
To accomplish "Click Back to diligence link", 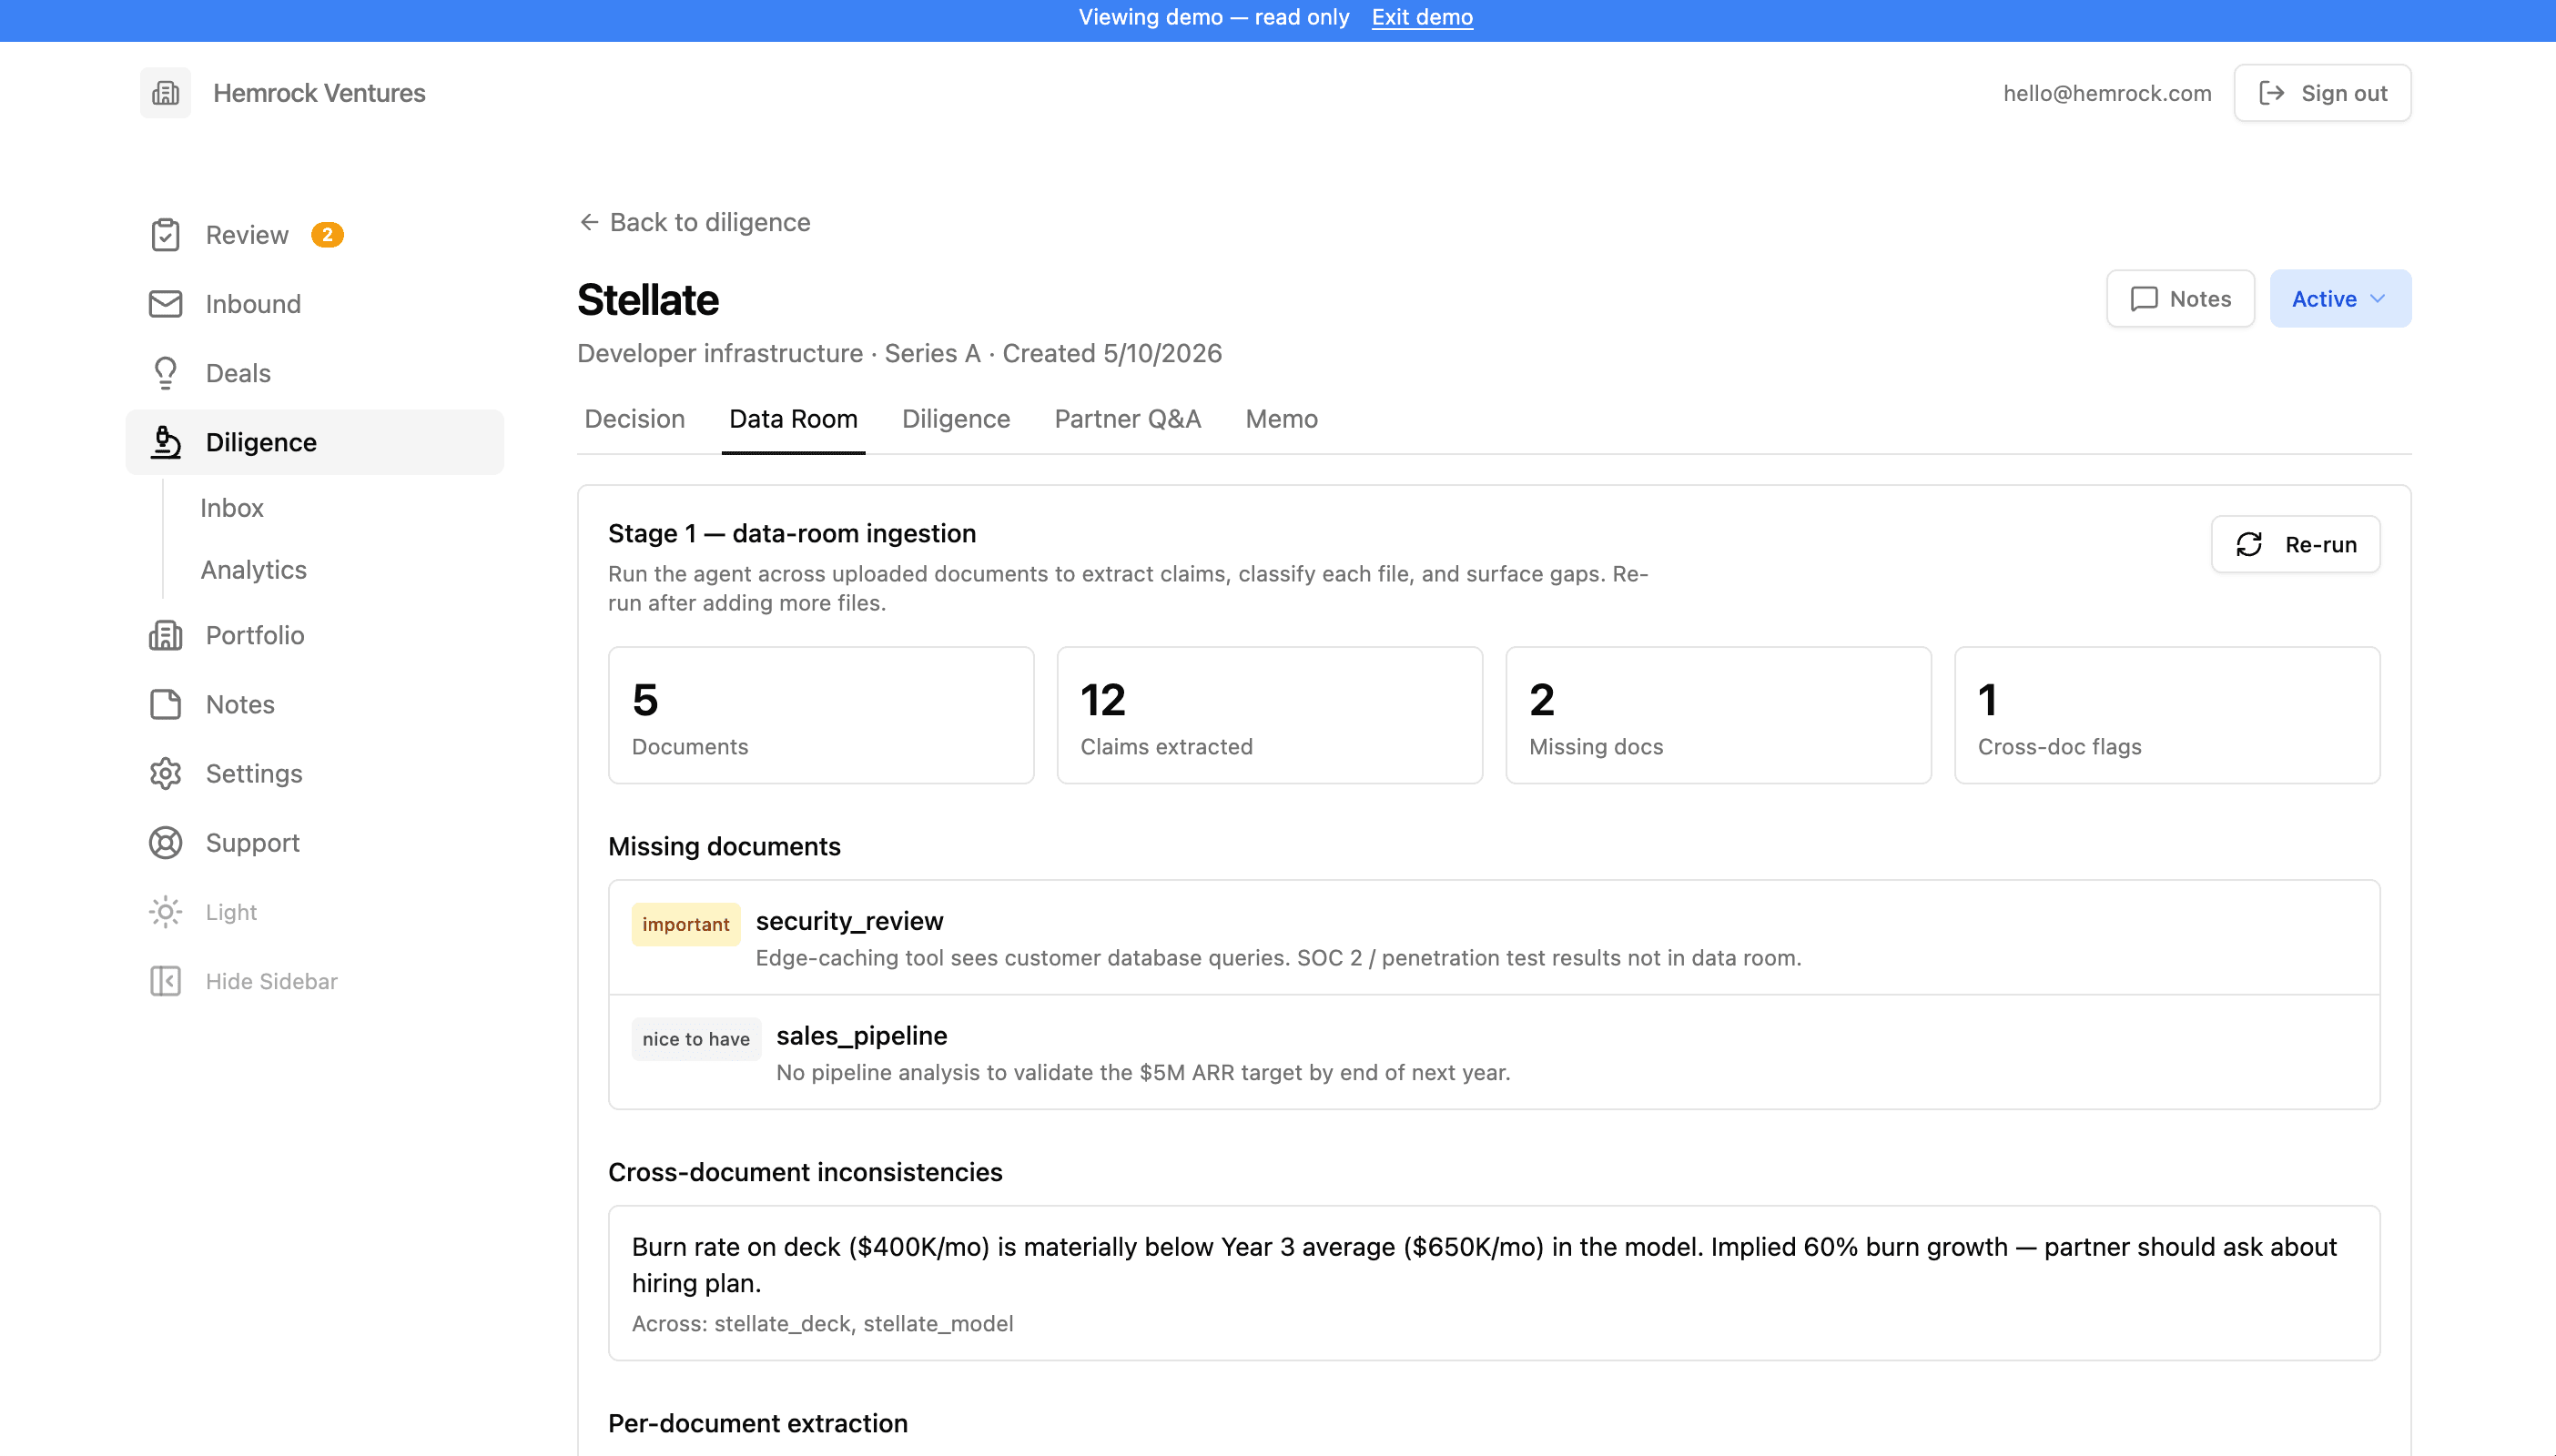I will (x=695, y=222).
